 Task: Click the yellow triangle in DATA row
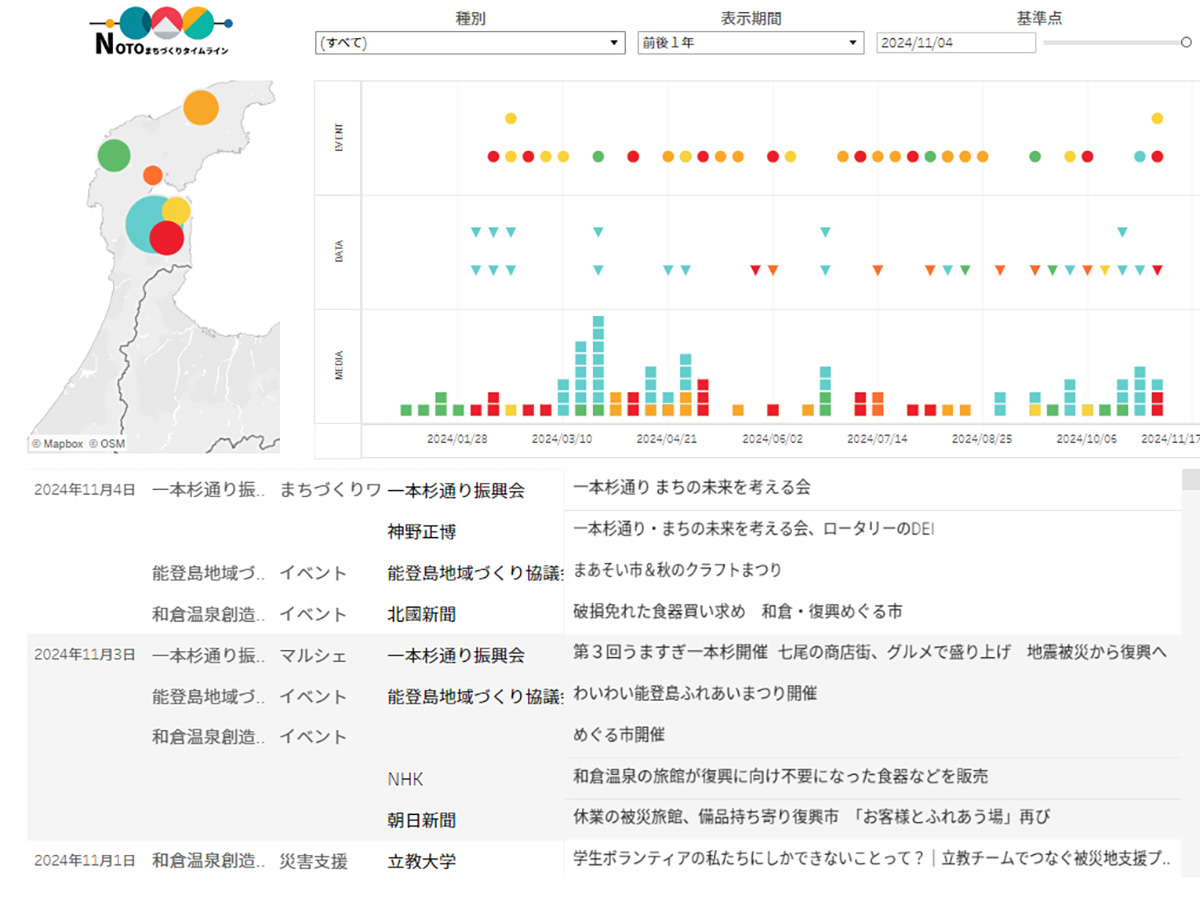1105,270
